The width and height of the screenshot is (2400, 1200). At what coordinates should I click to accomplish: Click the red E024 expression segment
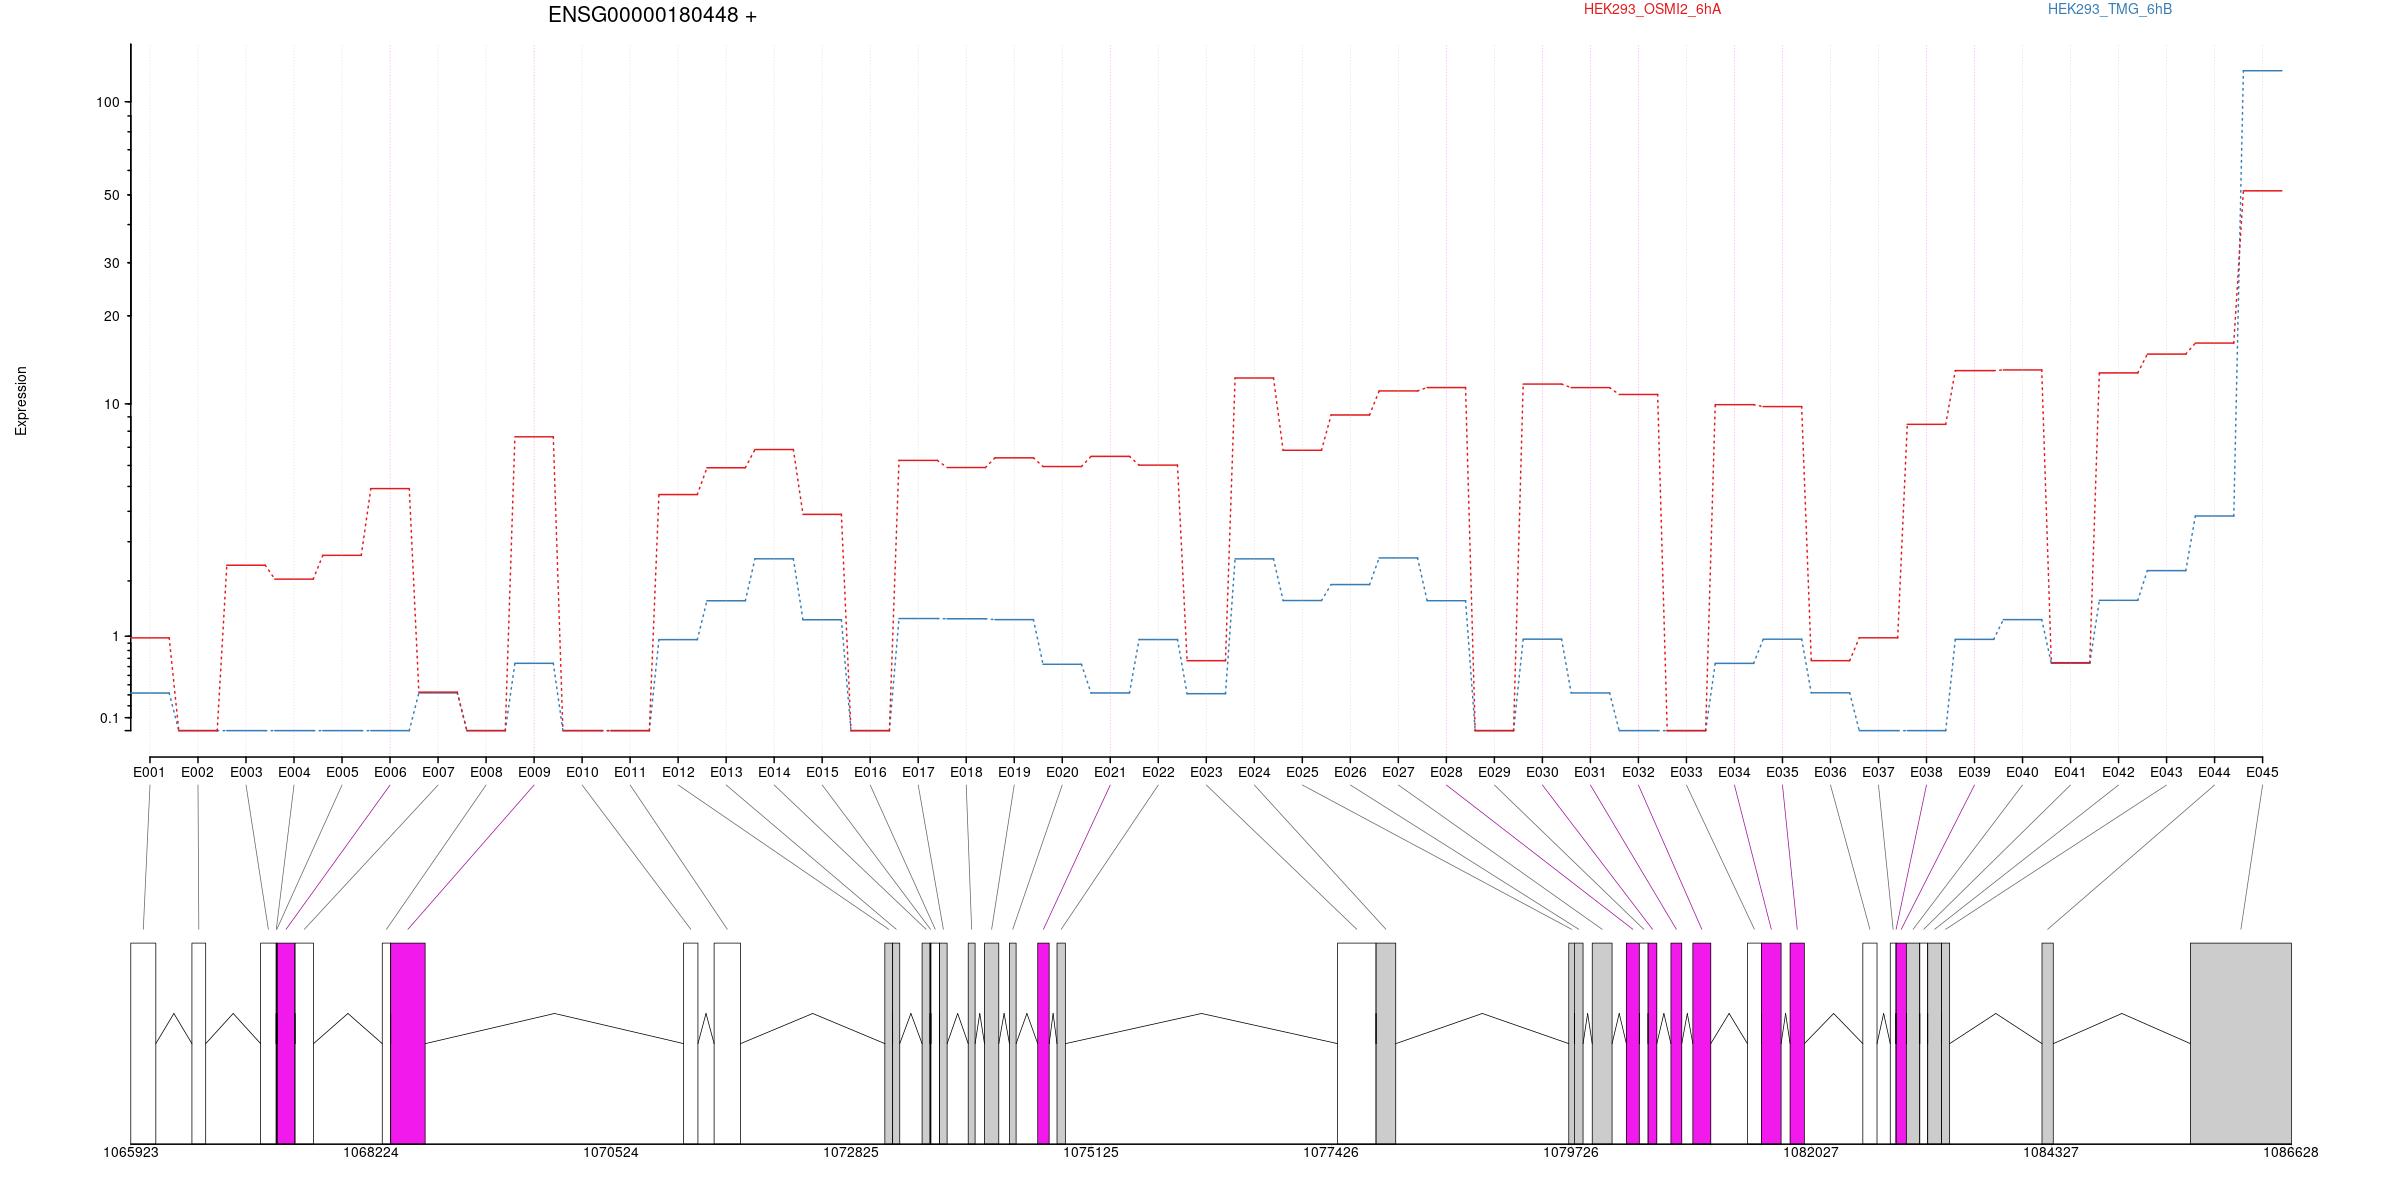tap(1254, 378)
